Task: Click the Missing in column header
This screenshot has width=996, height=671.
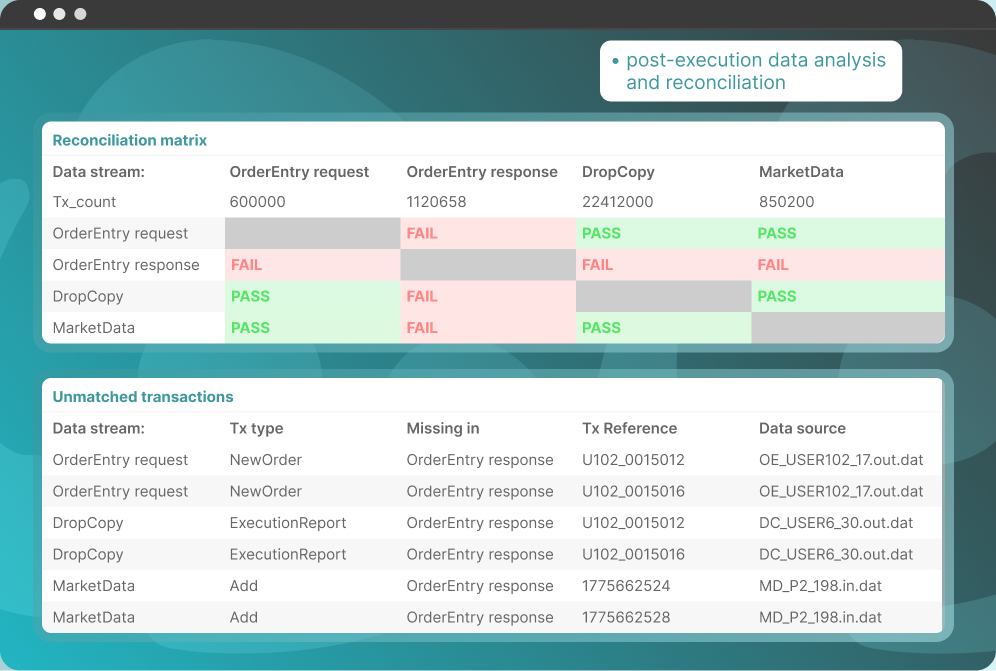Action: [443, 428]
